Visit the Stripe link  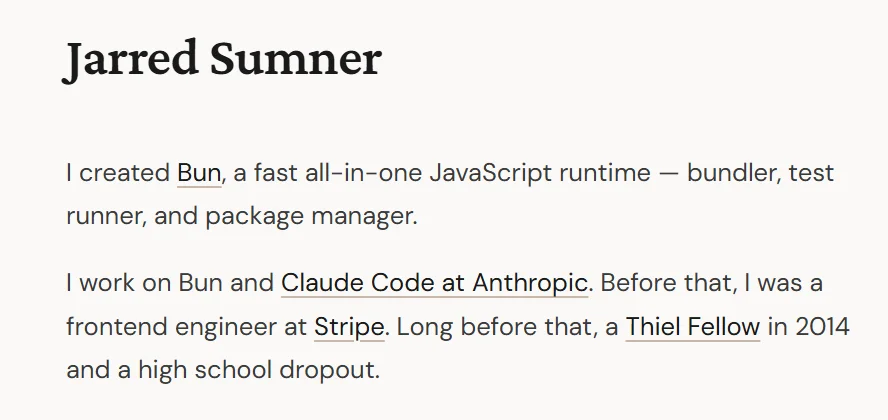pos(349,327)
